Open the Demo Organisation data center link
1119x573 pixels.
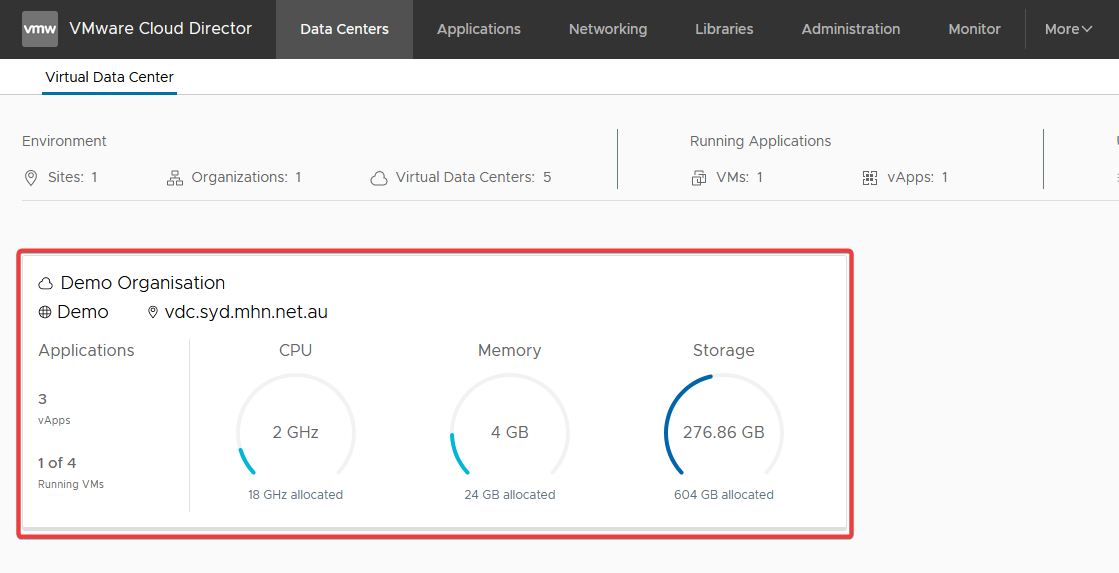pos(142,283)
